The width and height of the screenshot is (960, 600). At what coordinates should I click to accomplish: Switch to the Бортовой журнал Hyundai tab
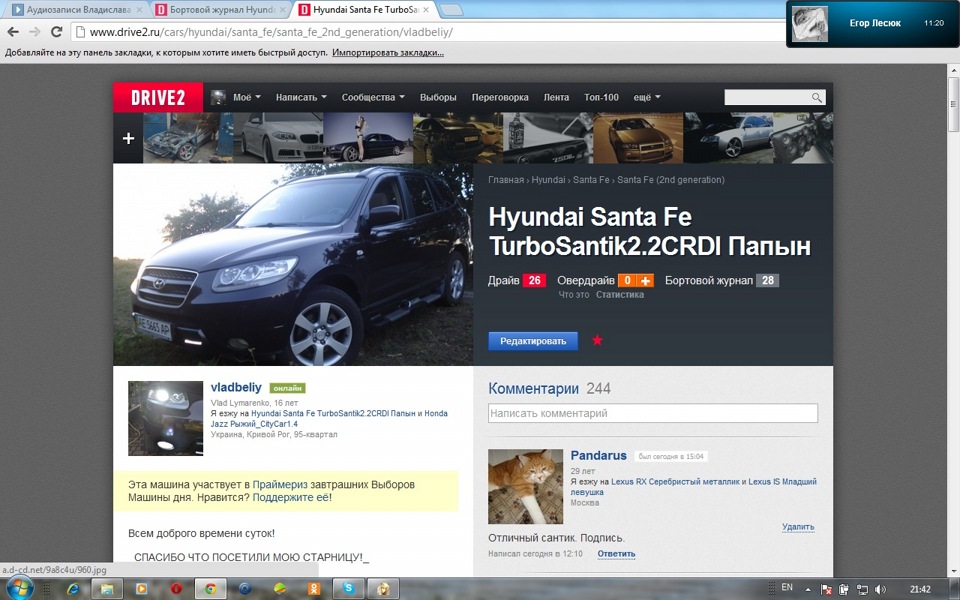[220, 10]
